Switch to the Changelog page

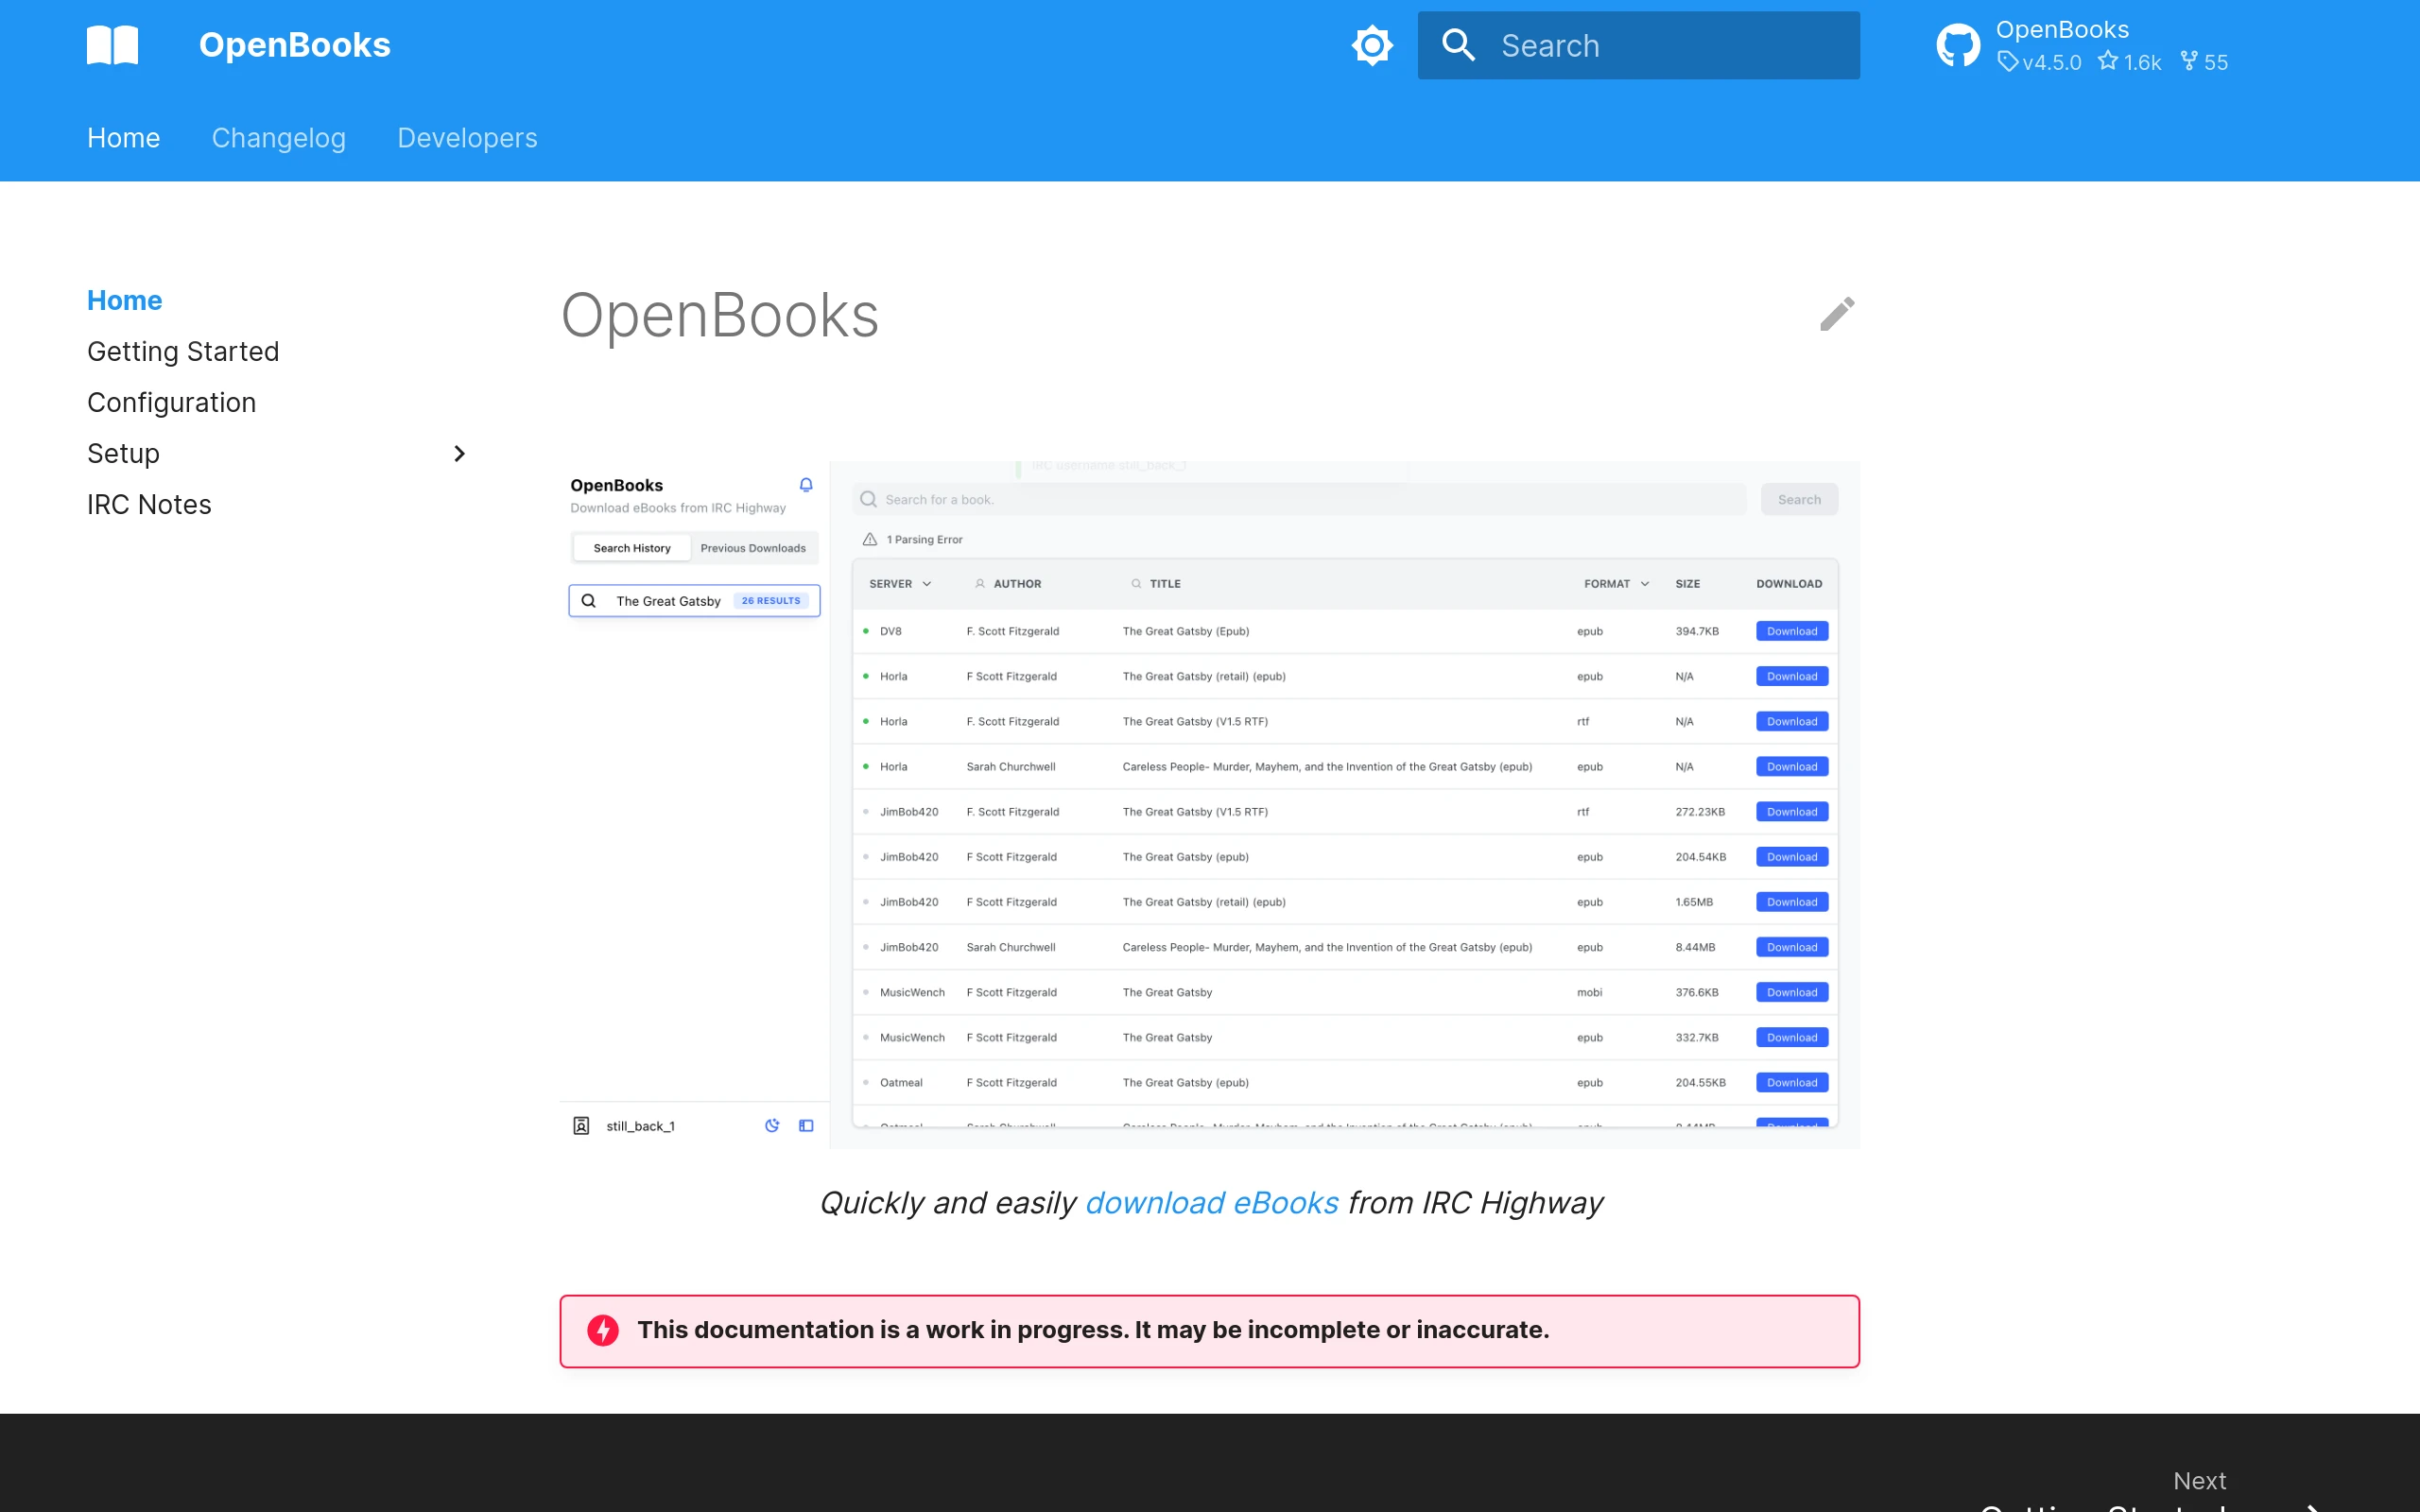[x=279, y=138]
